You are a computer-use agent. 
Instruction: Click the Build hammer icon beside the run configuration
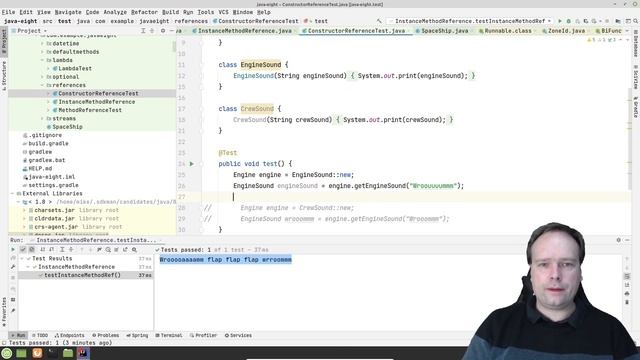point(379,21)
